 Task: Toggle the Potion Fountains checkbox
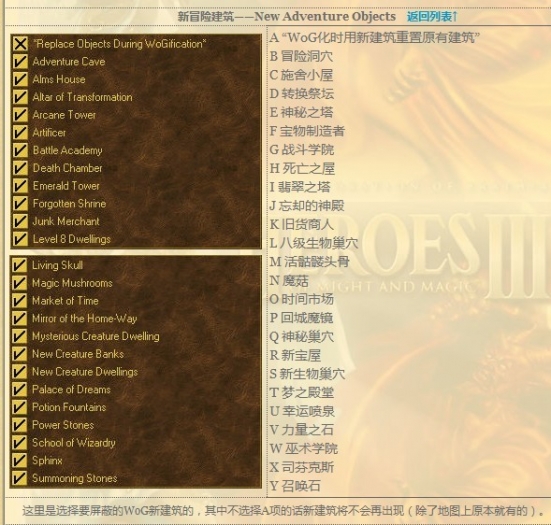click(19, 407)
